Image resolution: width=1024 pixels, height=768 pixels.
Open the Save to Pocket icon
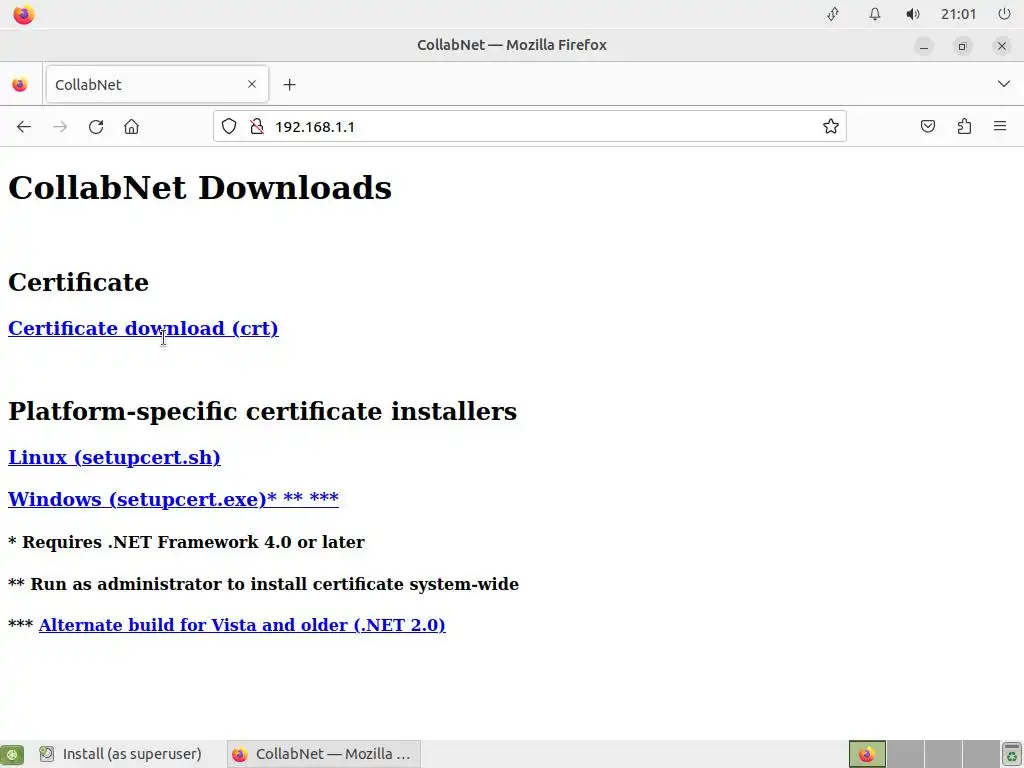pos(927,126)
